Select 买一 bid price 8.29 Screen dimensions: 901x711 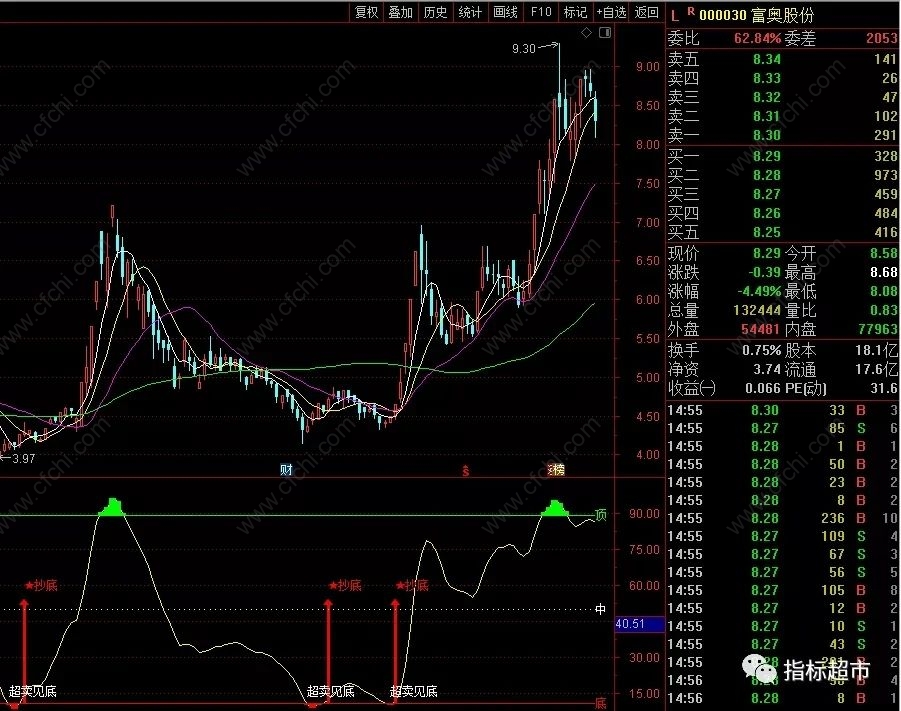[x=767, y=156]
